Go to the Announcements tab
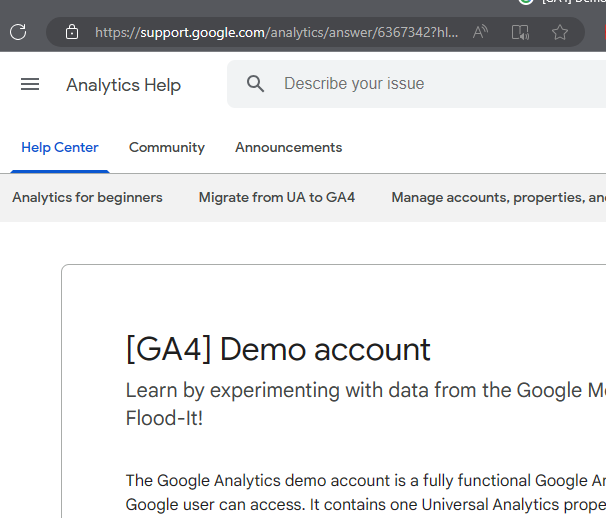The width and height of the screenshot is (606, 518). [x=288, y=148]
